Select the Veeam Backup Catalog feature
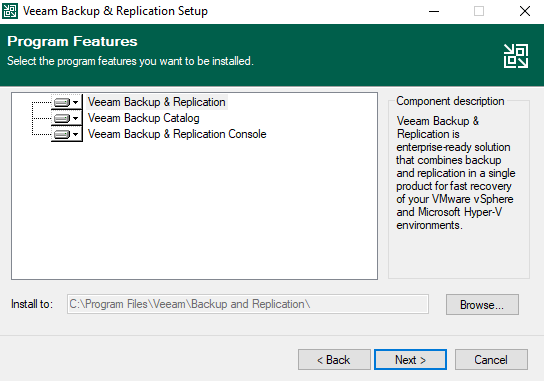The width and height of the screenshot is (544, 381). click(144, 118)
